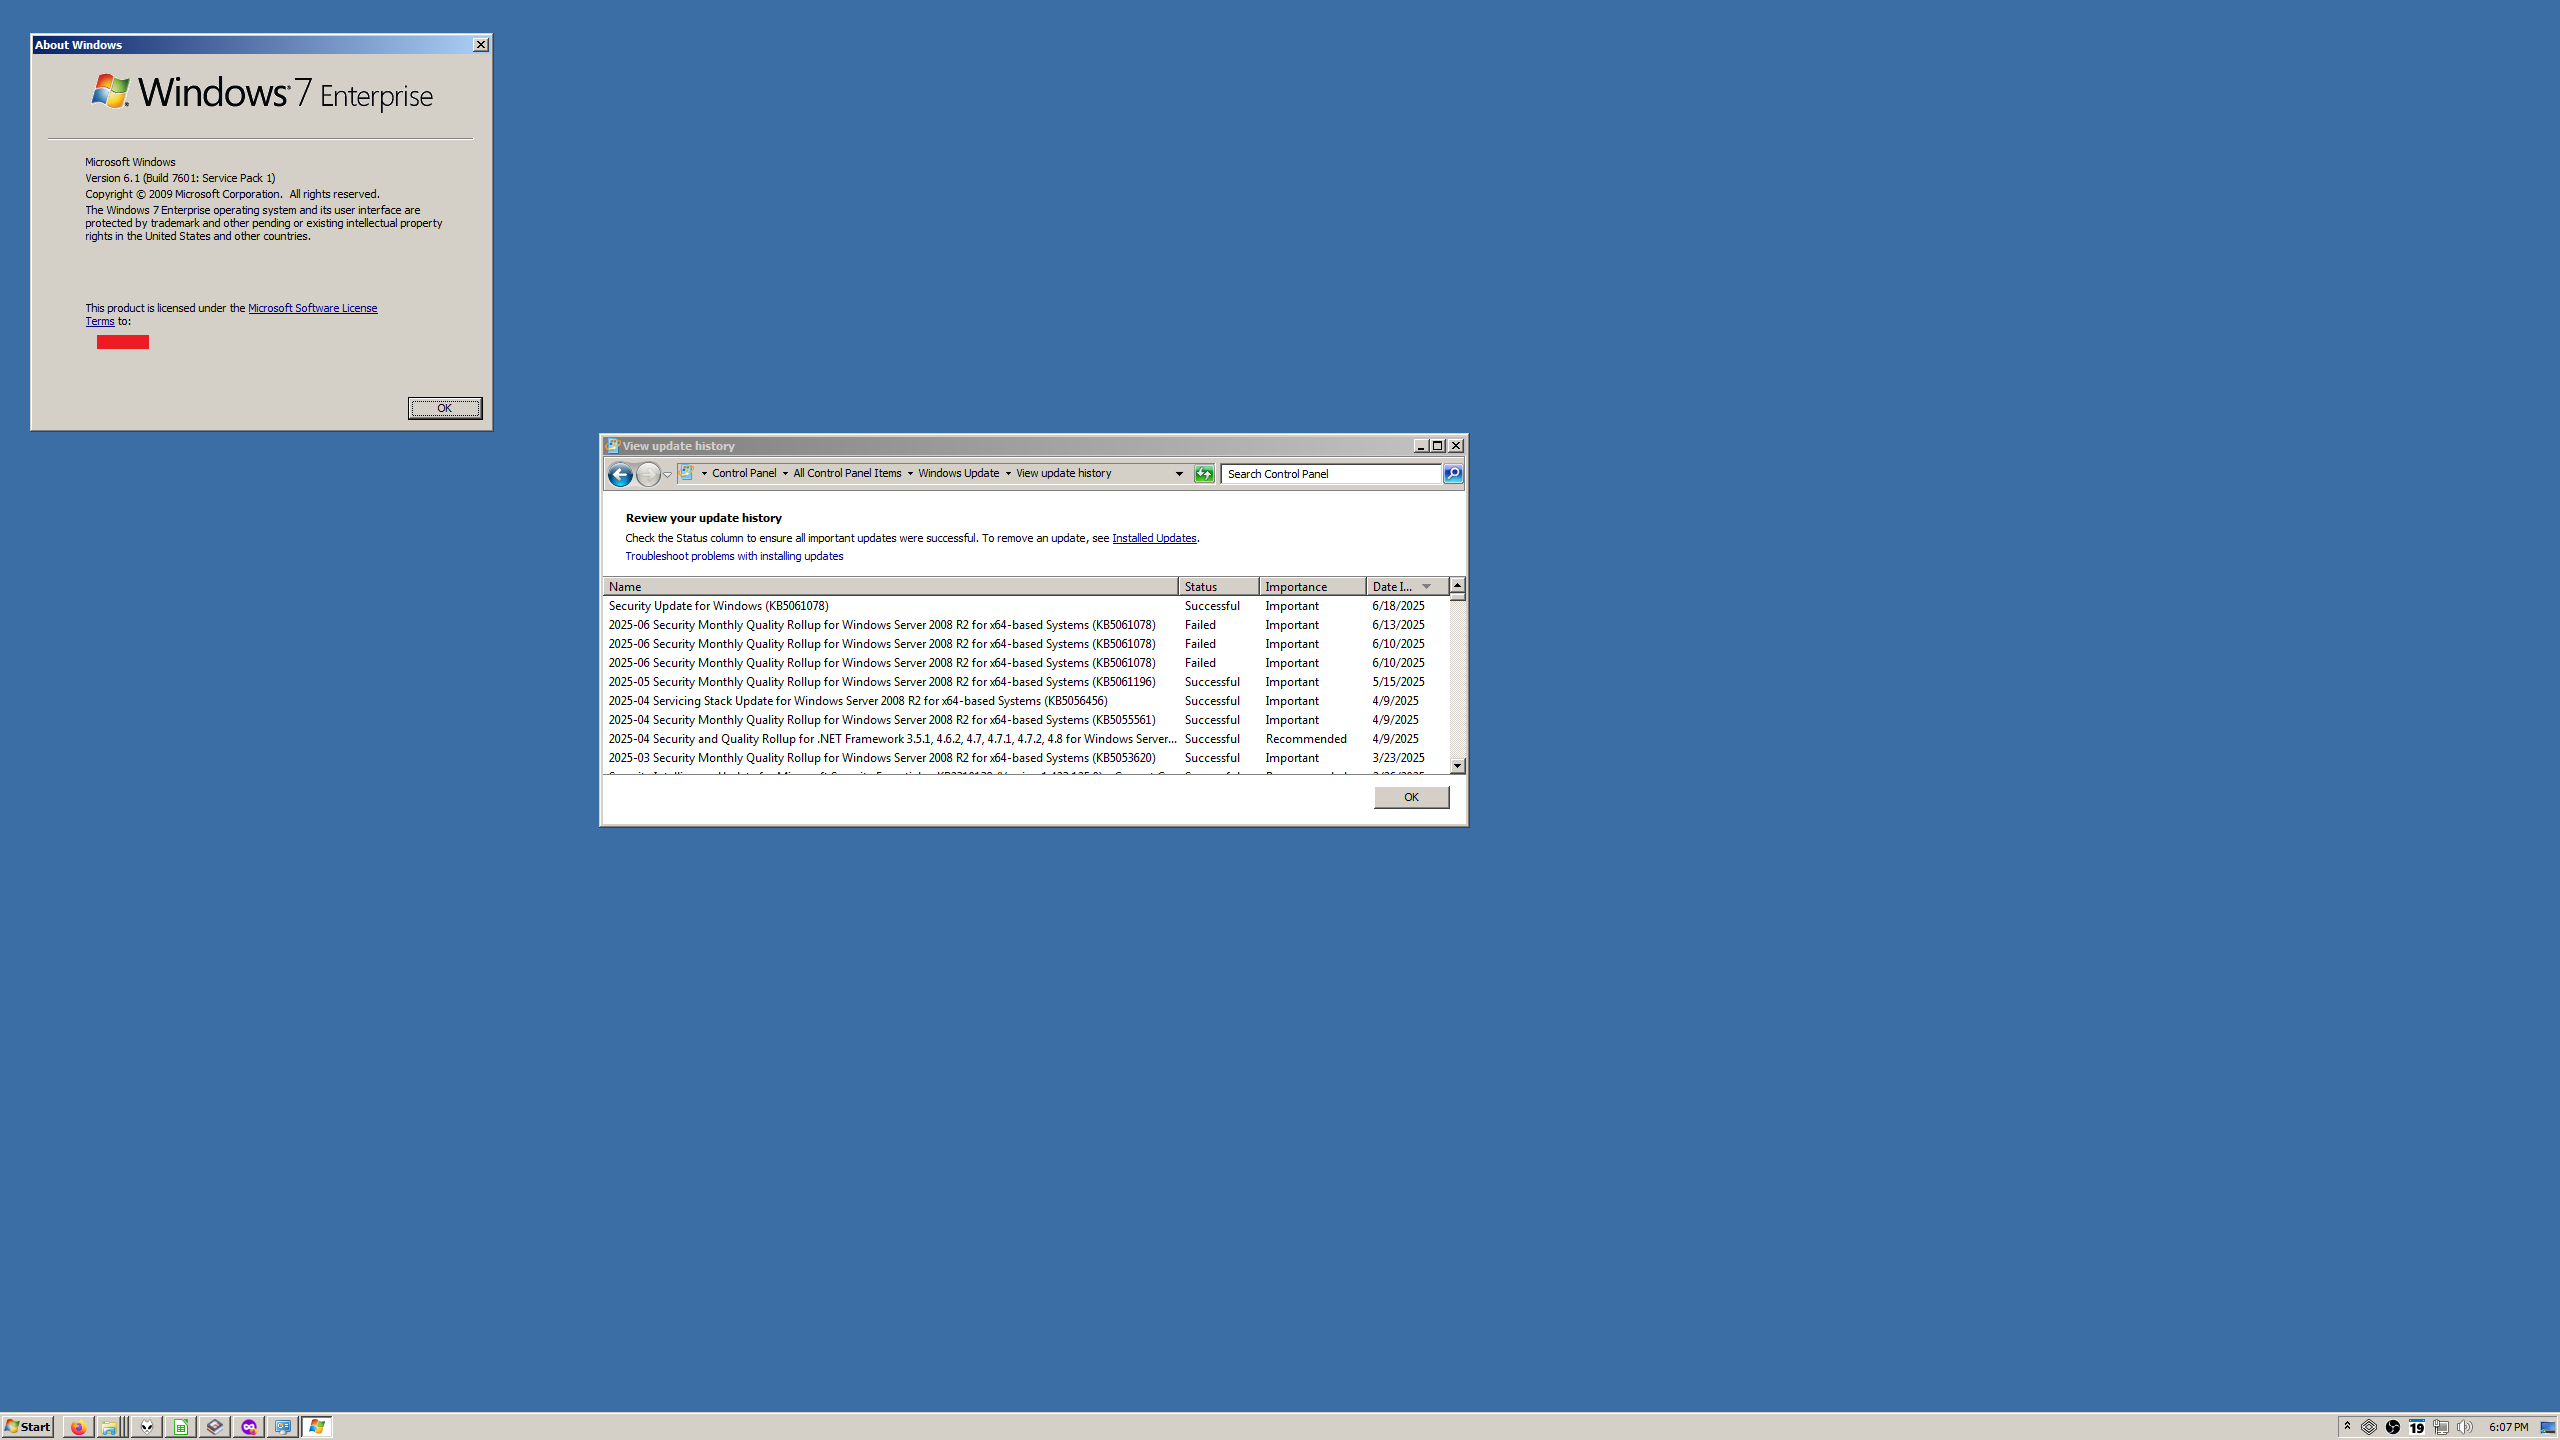Click the search magnifier icon
Screen dimensions: 2560x1440
[1453, 474]
